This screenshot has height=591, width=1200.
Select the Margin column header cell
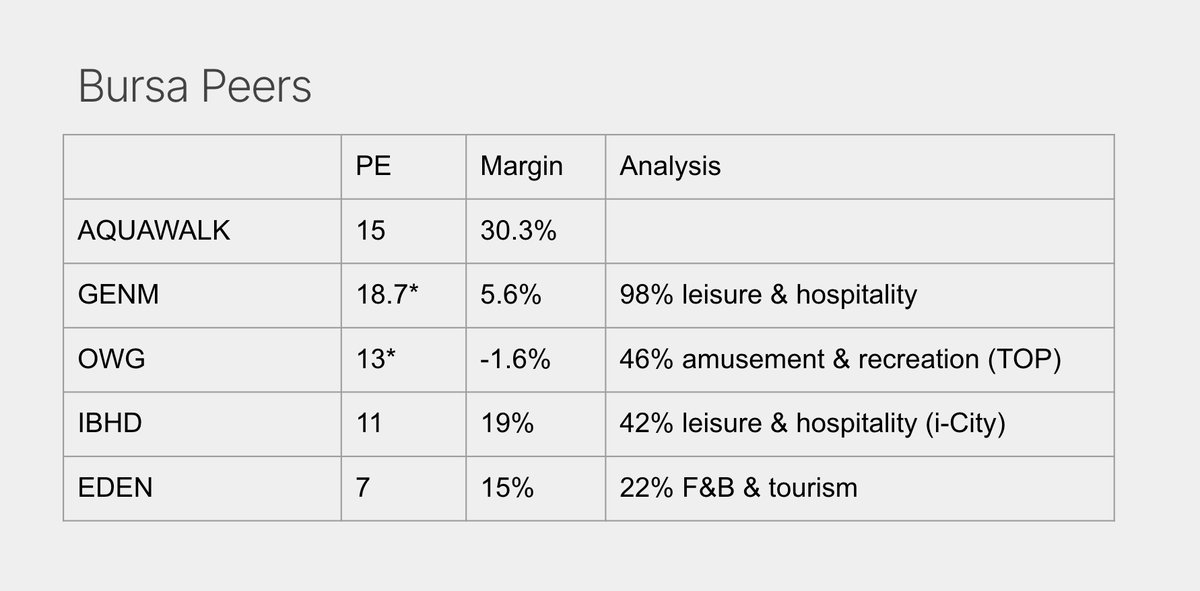pos(521,166)
